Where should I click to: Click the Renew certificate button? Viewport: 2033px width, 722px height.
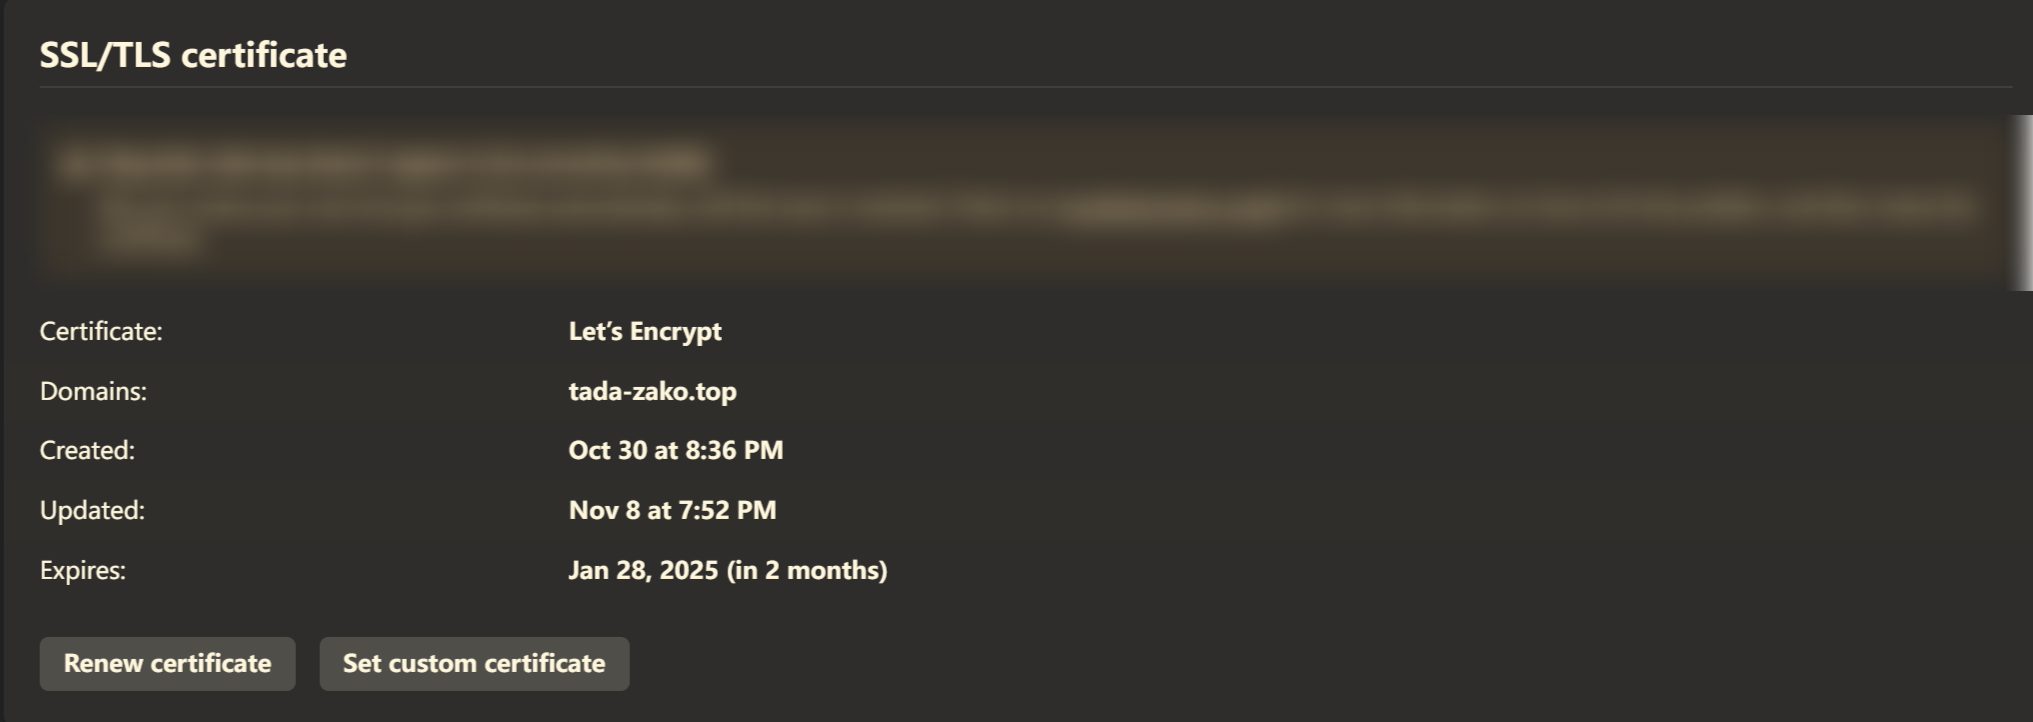pyautogui.click(x=167, y=664)
